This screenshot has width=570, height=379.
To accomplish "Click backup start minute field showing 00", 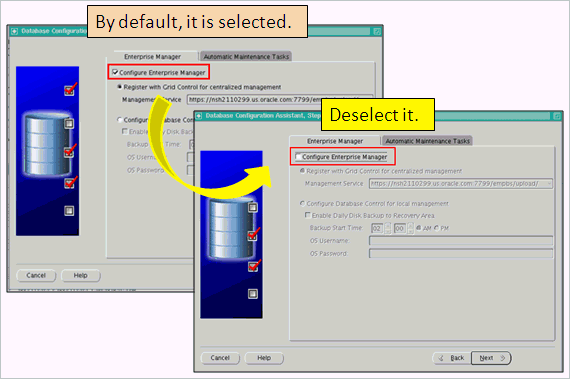I will [x=400, y=228].
